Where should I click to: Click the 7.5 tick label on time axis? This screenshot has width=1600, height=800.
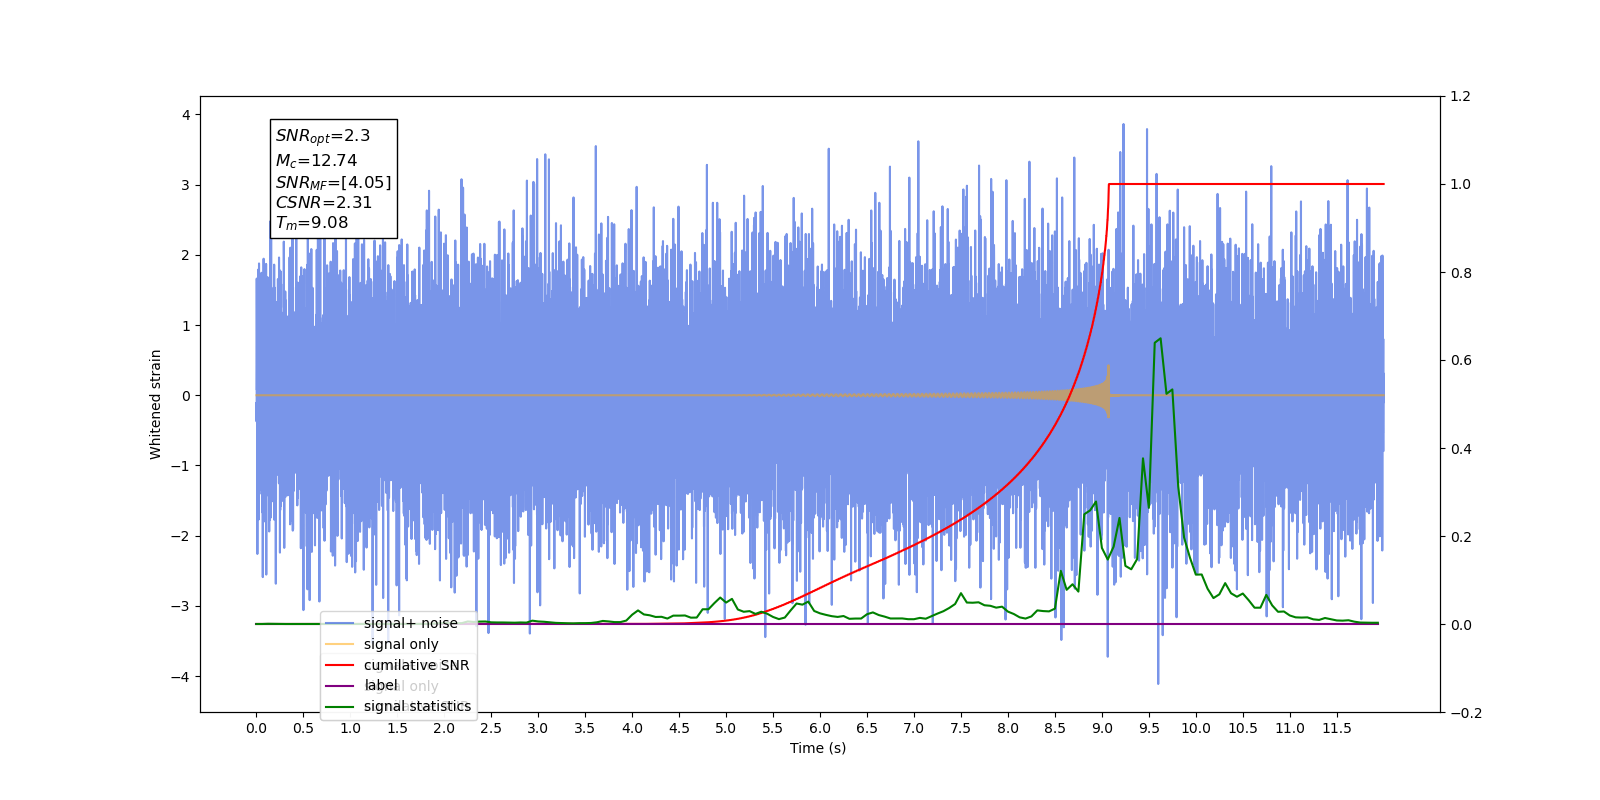point(961,728)
